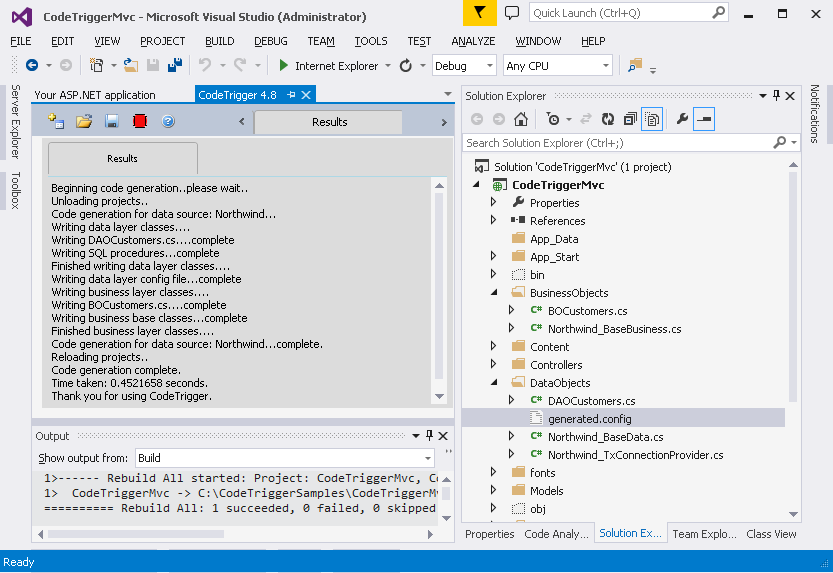
Task: Click the blue help icon in CodeTrigger
Action: pyautogui.click(x=168, y=121)
